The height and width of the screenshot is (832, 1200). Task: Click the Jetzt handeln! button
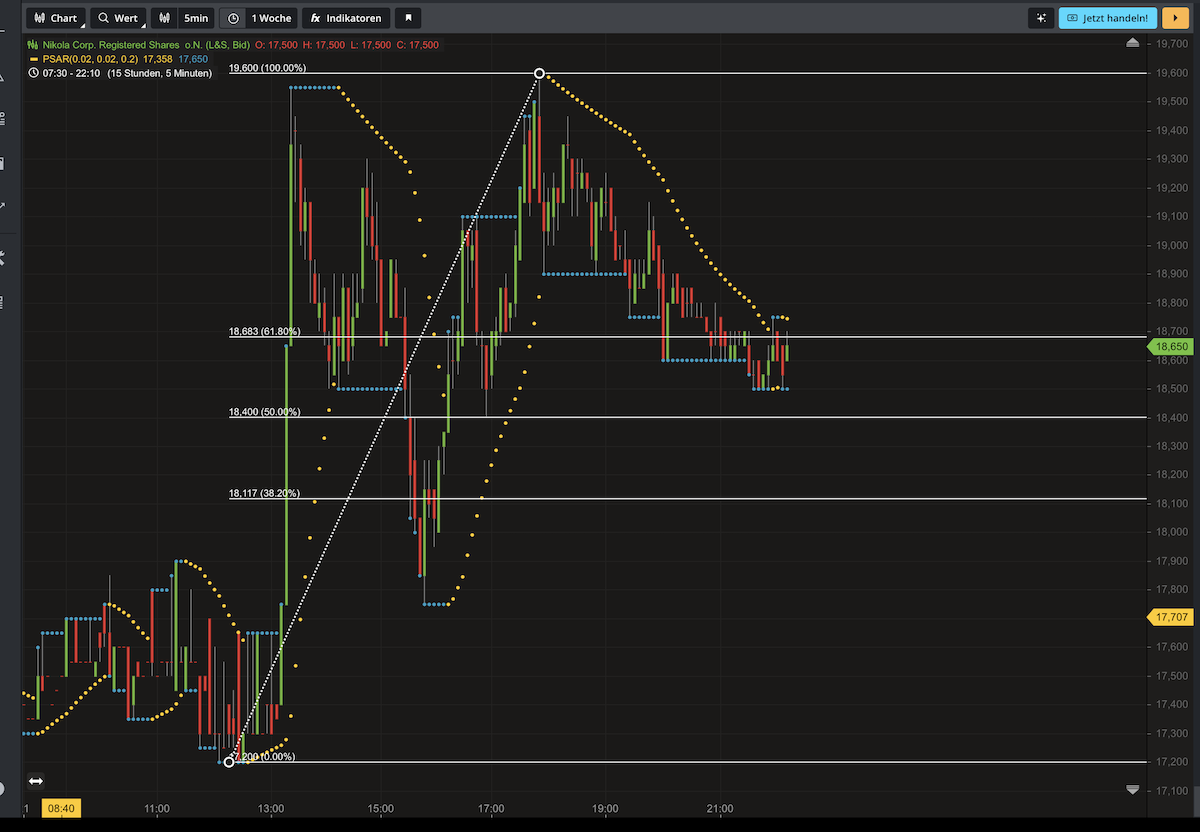coord(1108,18)
